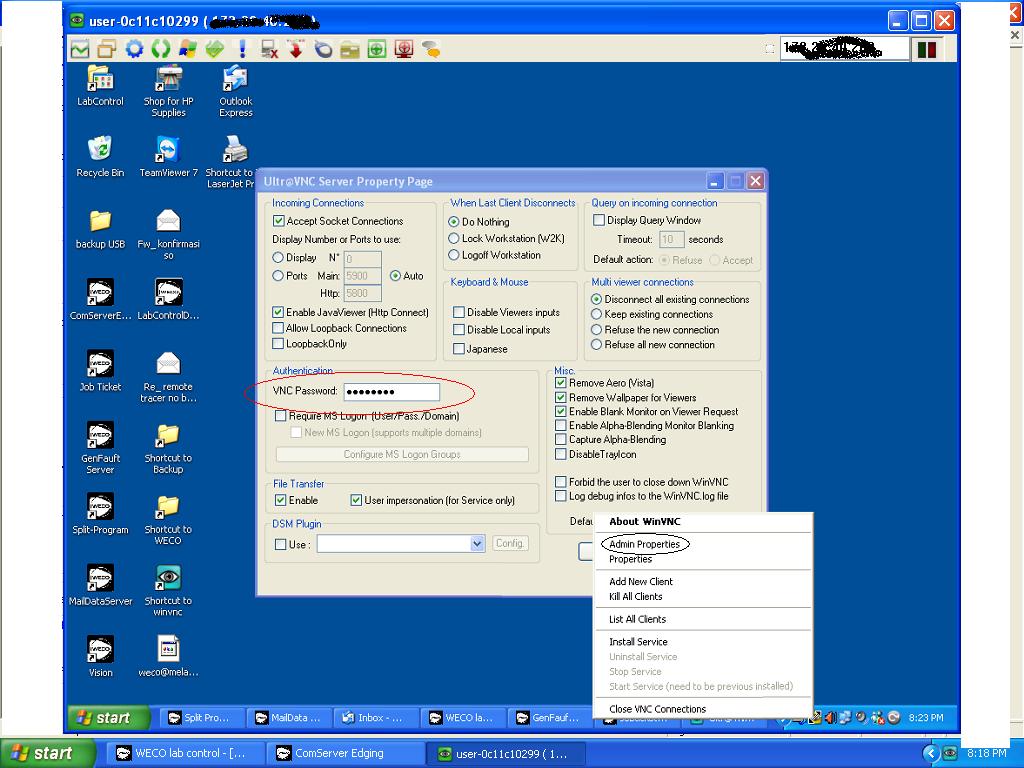Click the green select single window icon
1024x768 pixels.
point(377,49)
